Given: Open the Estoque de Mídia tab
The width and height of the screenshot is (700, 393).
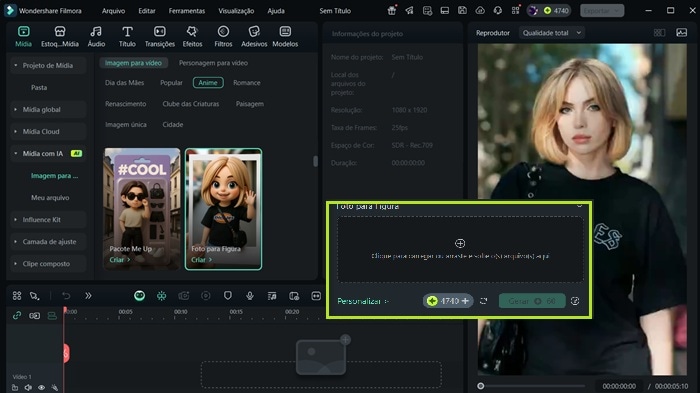Looking at the screenshot, I should coord(60,37).
